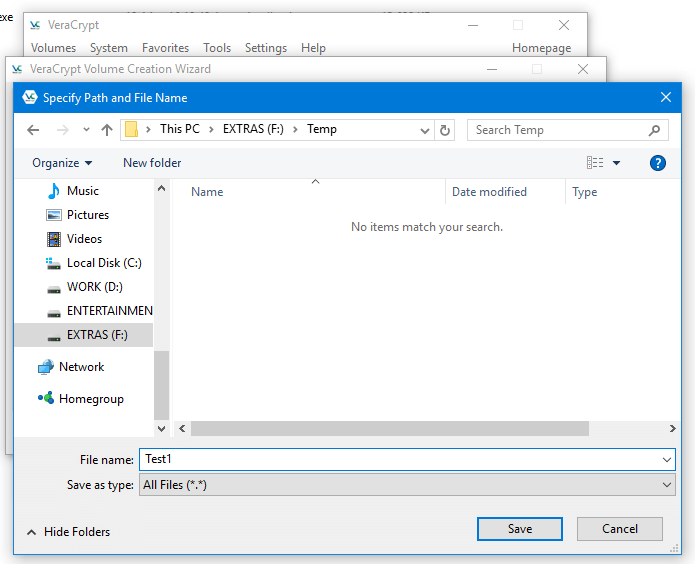Open Videos in the navigation pane
The height and width of the screenshot is (564, 695).
84,239
